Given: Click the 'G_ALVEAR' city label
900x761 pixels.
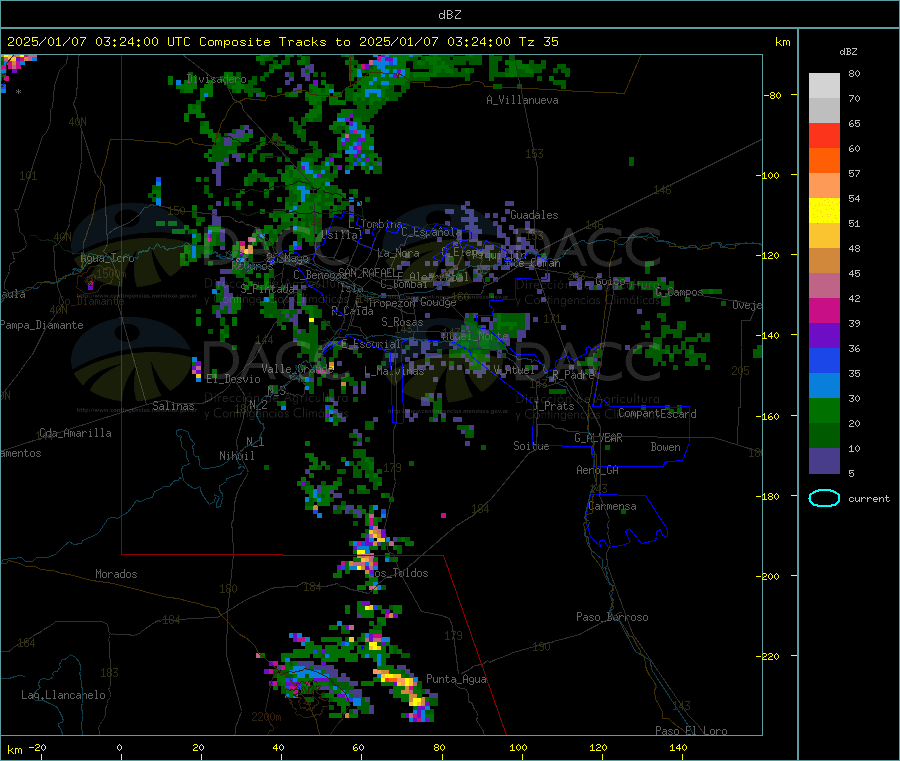Looking at the screenshot, I should tap(598, 438).
